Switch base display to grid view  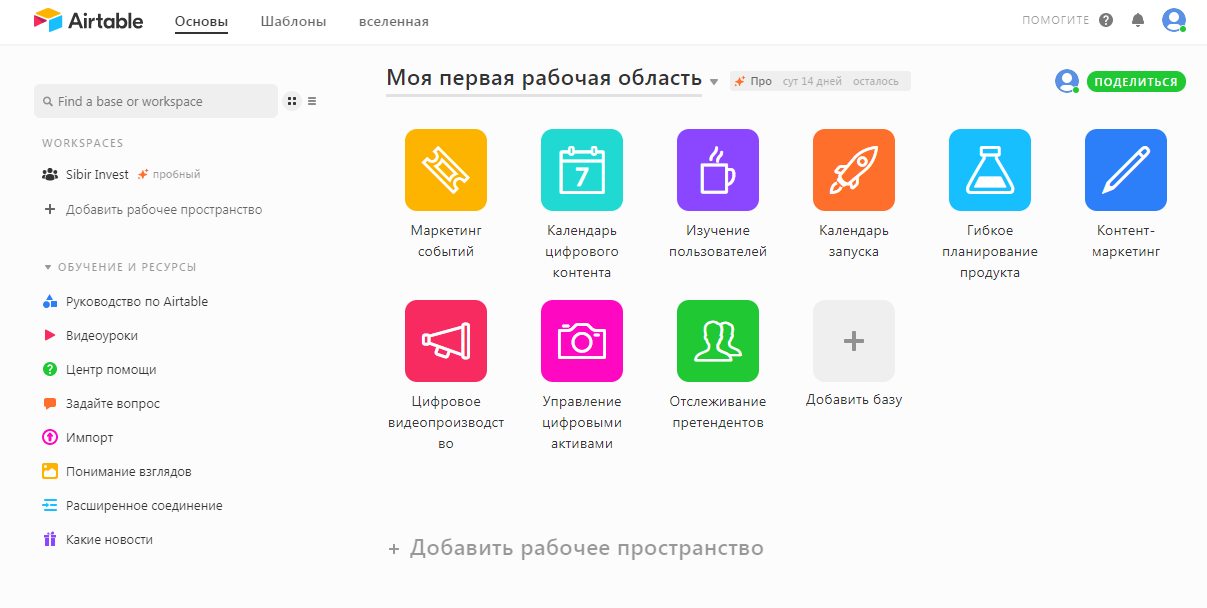point(291,100)
